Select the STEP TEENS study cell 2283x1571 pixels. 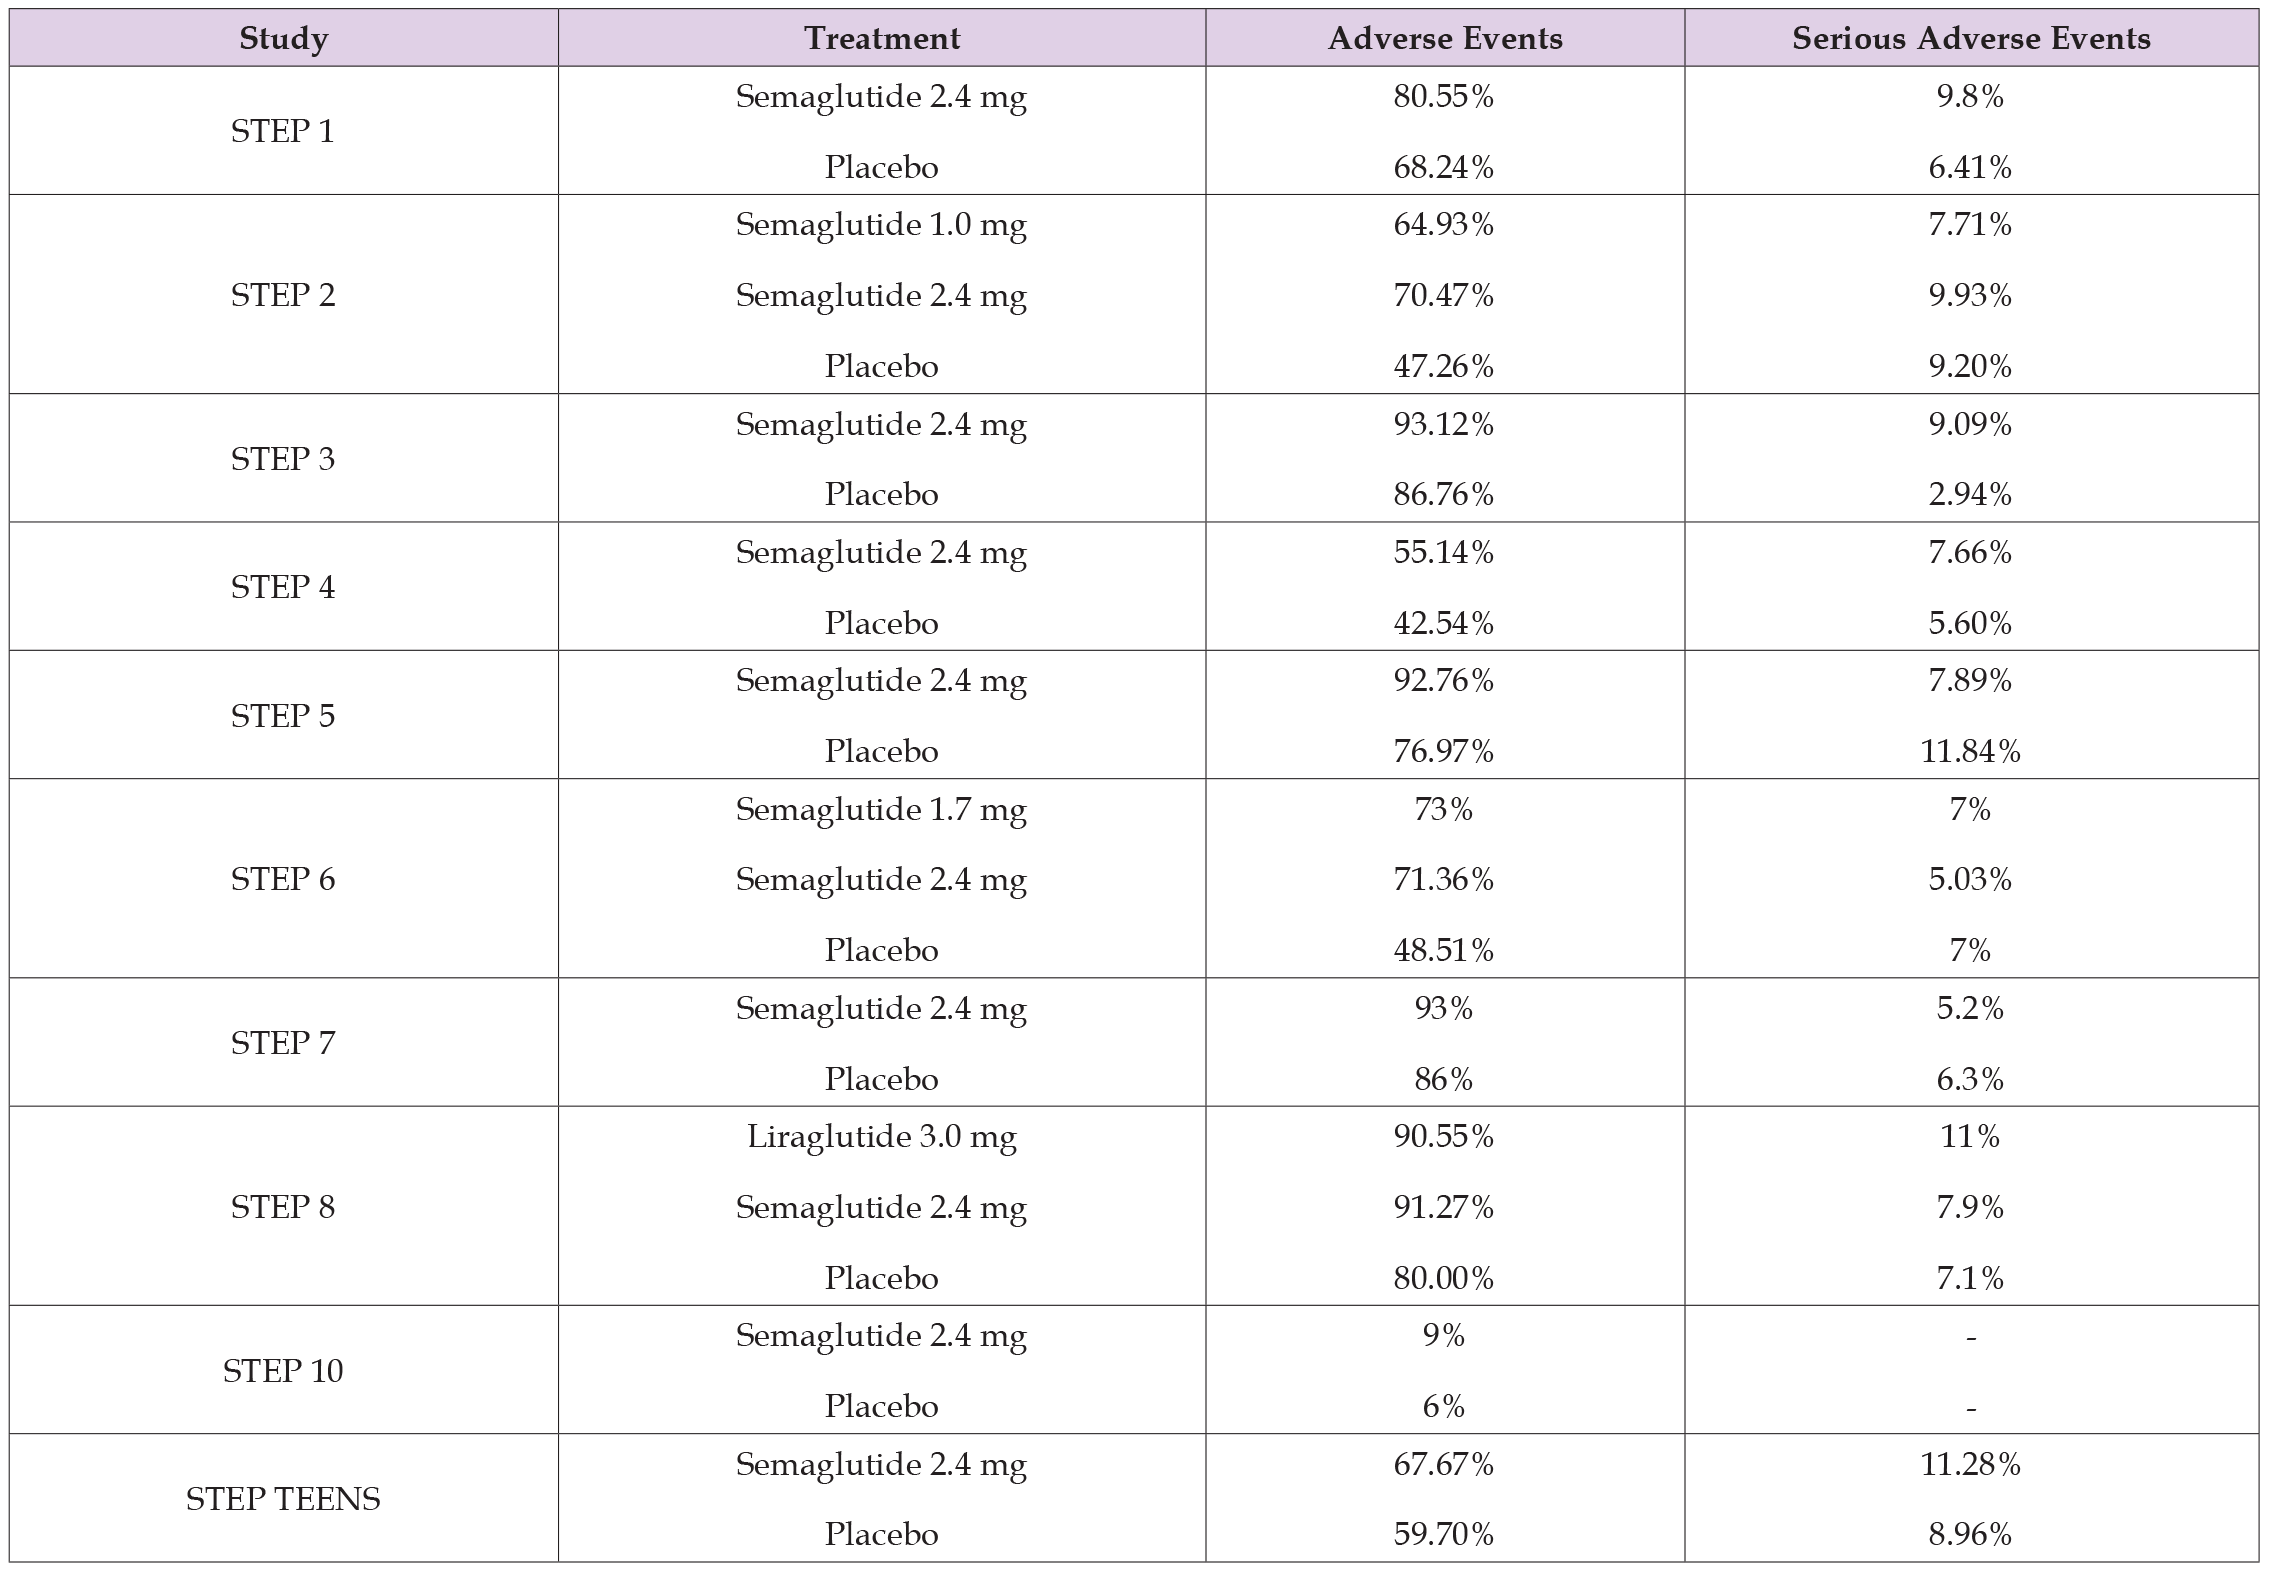pos(283,1499)
